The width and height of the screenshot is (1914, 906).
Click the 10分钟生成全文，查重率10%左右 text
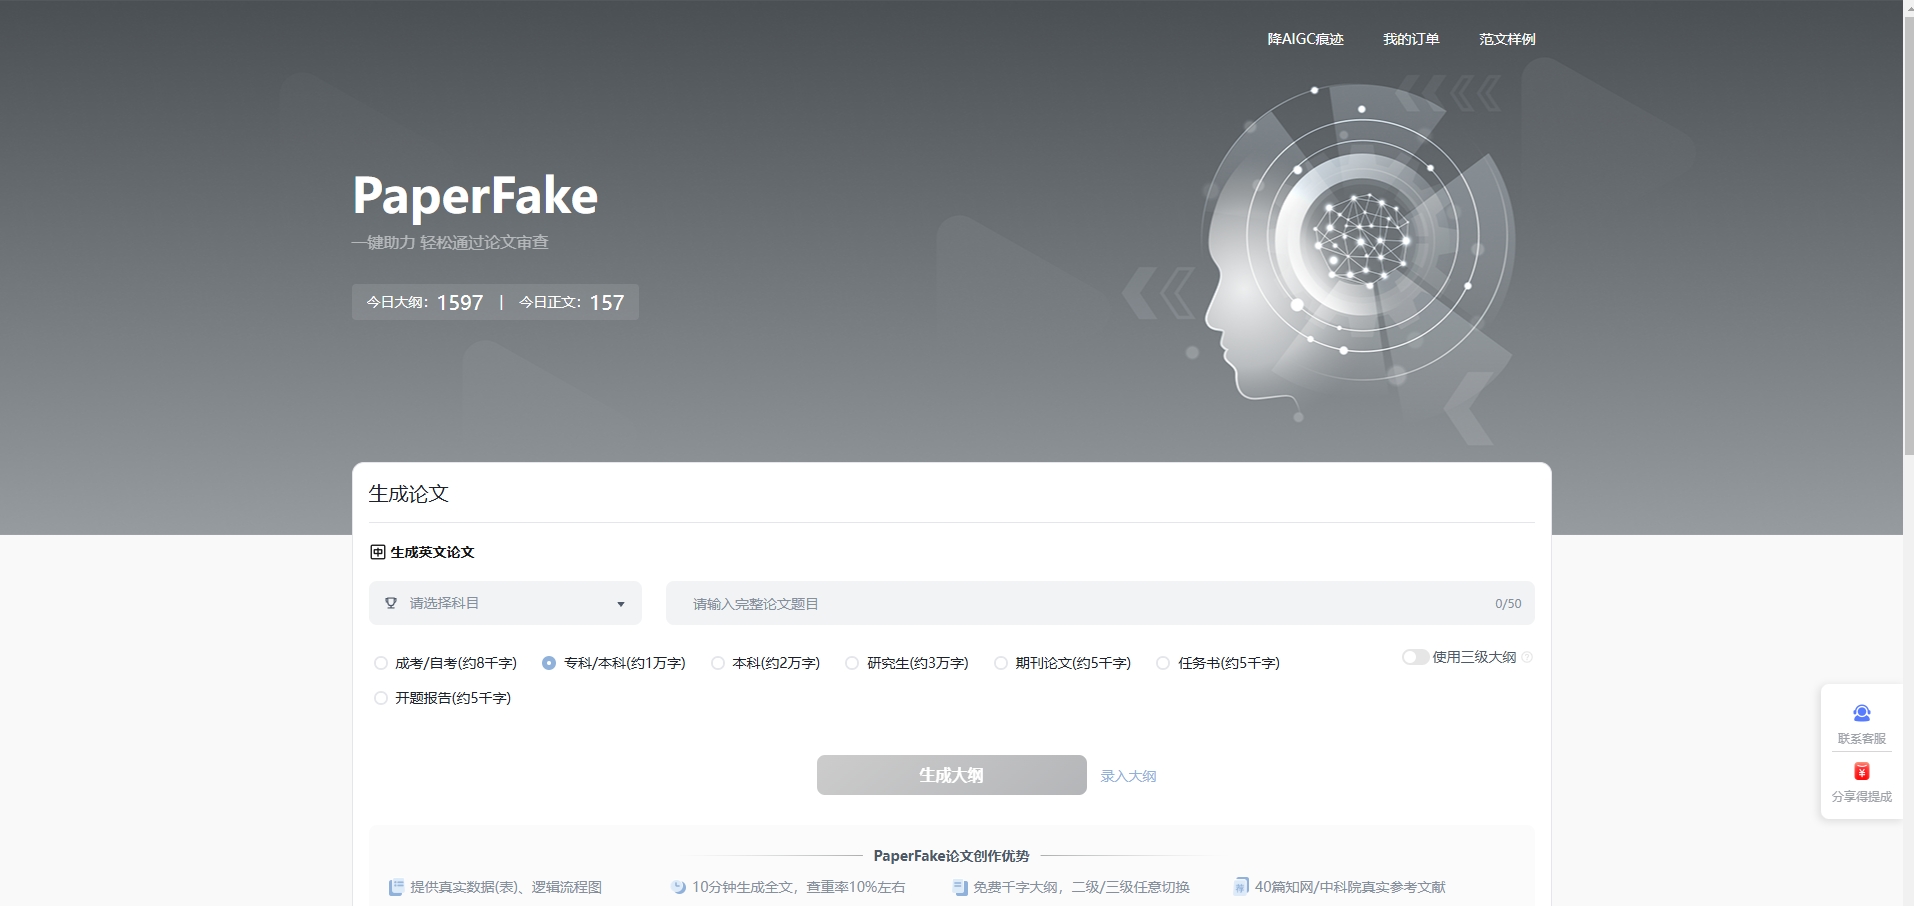coord(799,887)
